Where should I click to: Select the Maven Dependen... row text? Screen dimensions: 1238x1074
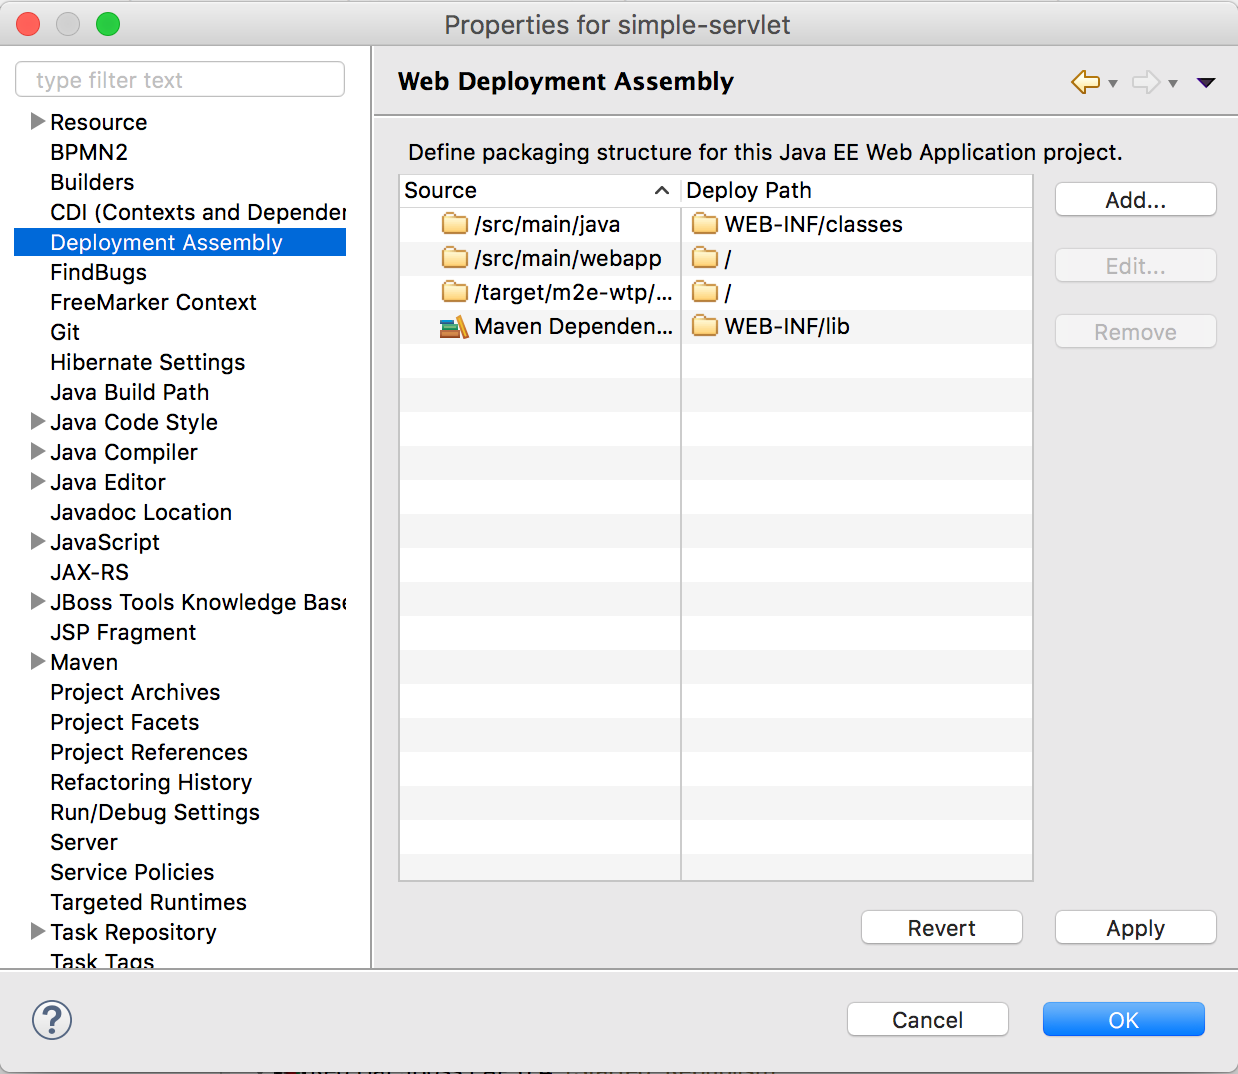573,326
